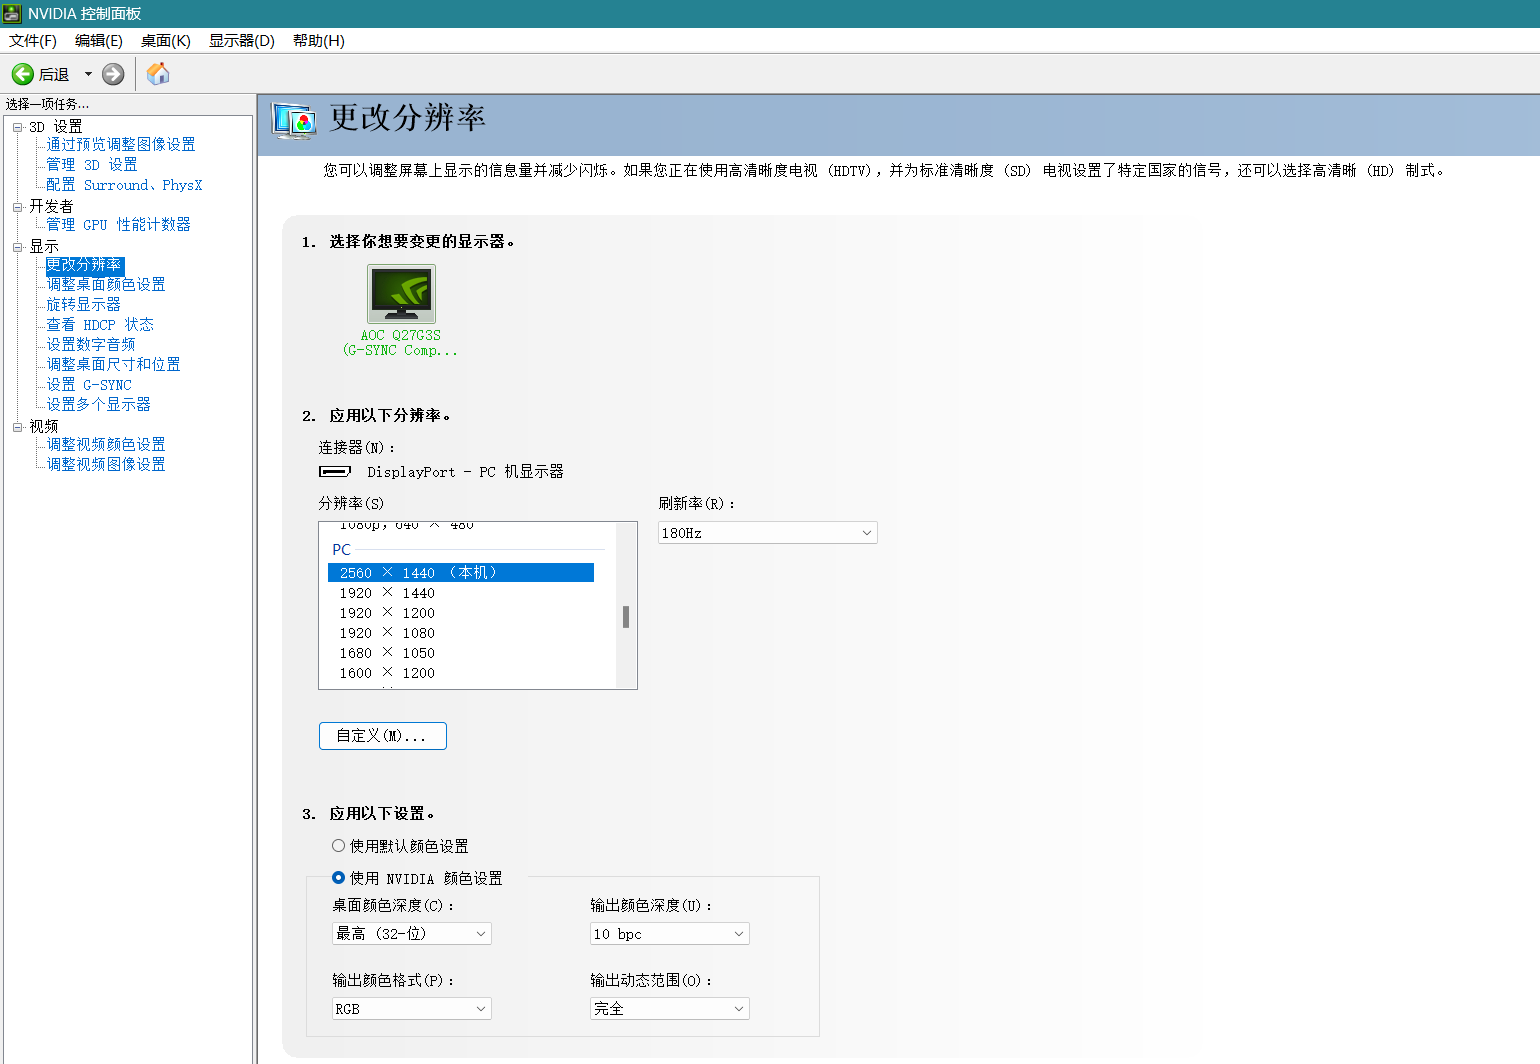The width and height of the screenshot is (1540, 1064).
Task: Select 更改分辨率 in task tree
Action: [84, 265]
